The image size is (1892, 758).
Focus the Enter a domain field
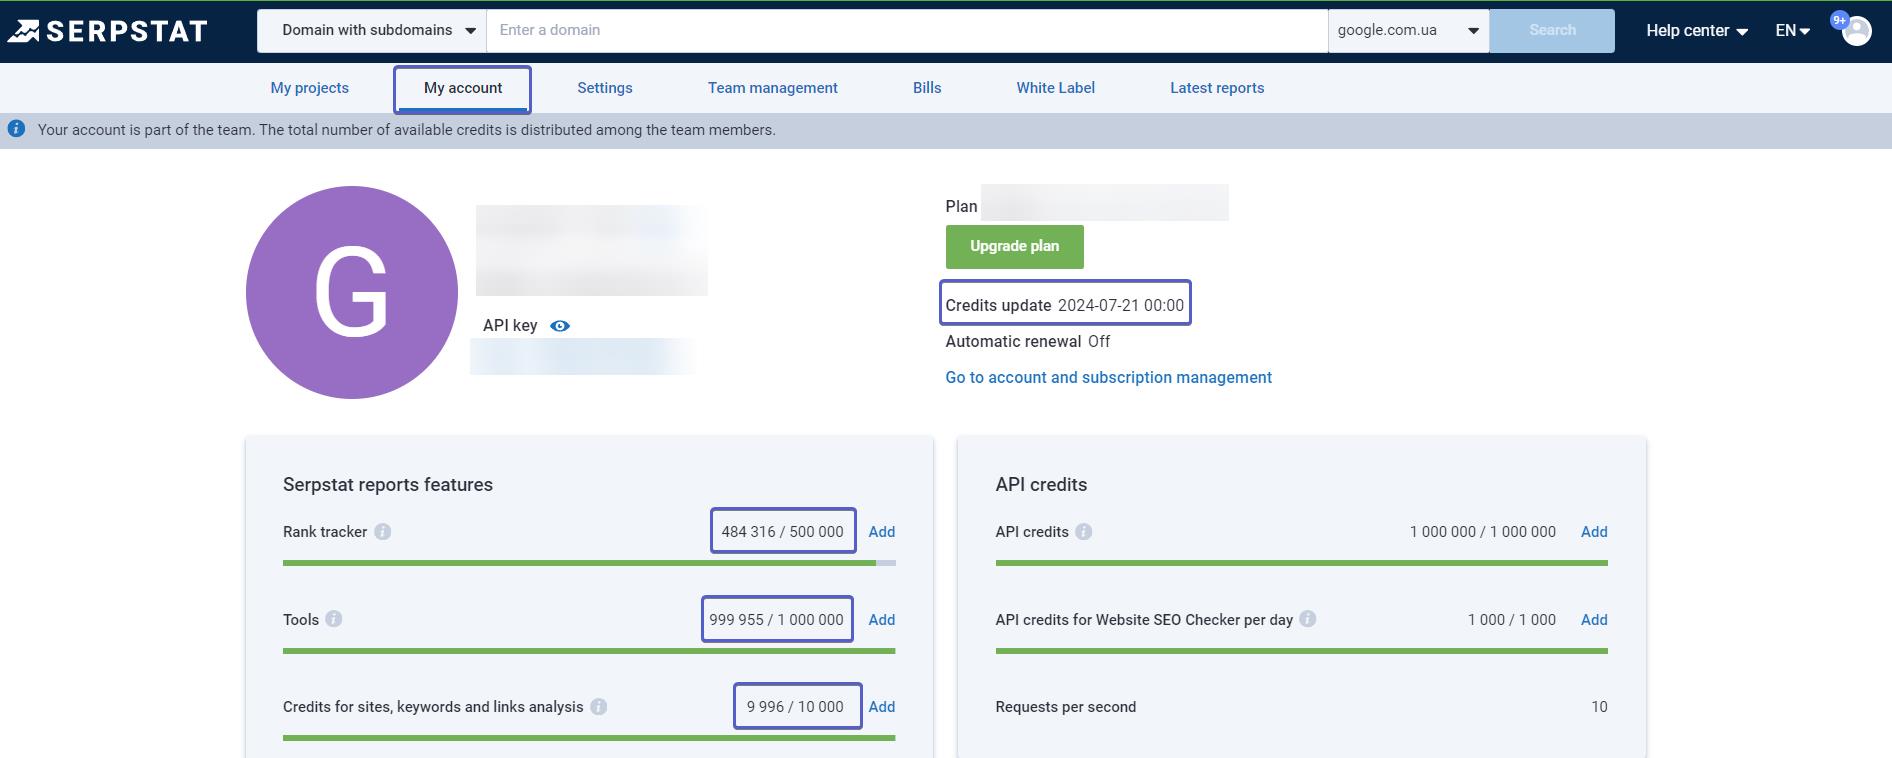click(907, 31)
